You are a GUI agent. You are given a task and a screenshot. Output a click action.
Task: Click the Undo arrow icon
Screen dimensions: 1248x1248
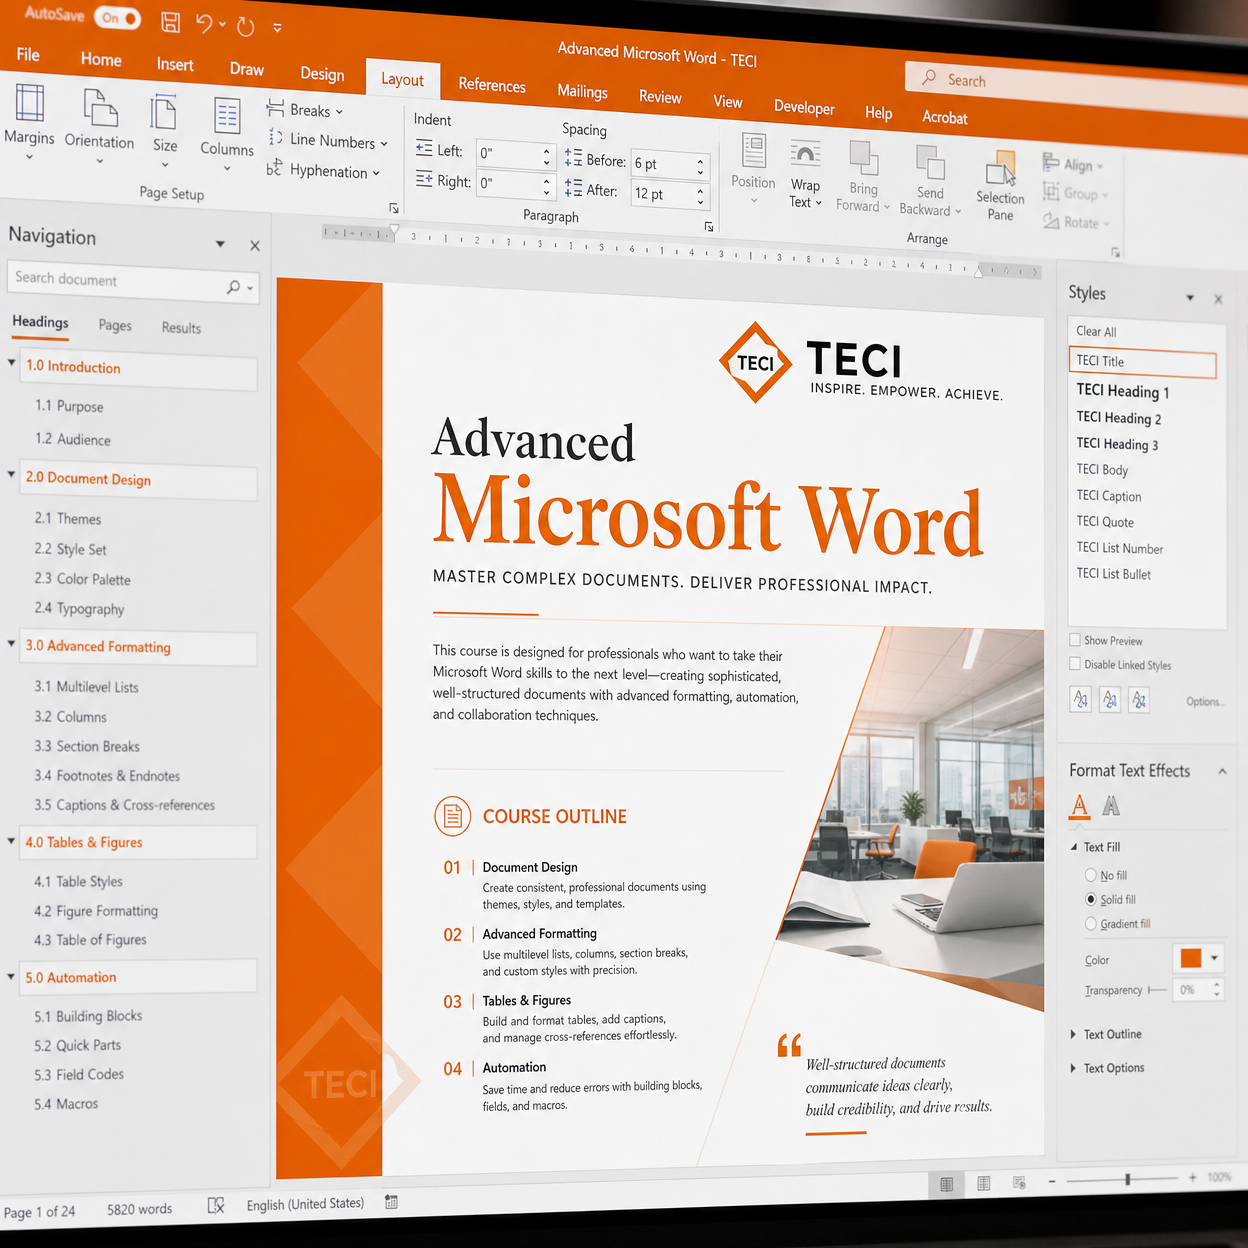pos(204,23)
